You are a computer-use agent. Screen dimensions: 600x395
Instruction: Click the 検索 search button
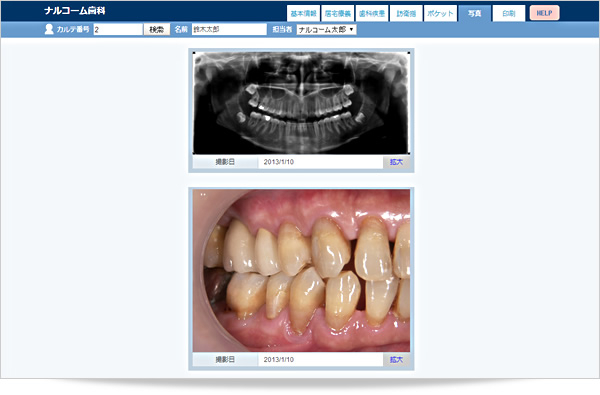coord(157,29)
